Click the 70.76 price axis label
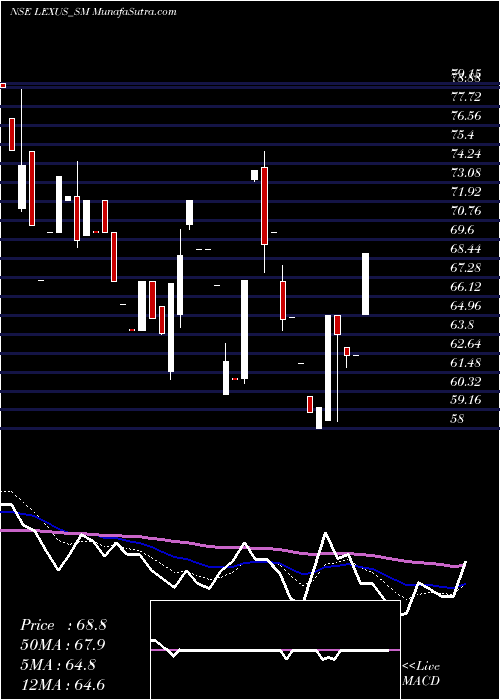The width and height of the screenshot is (500, 700). point(466,211)
